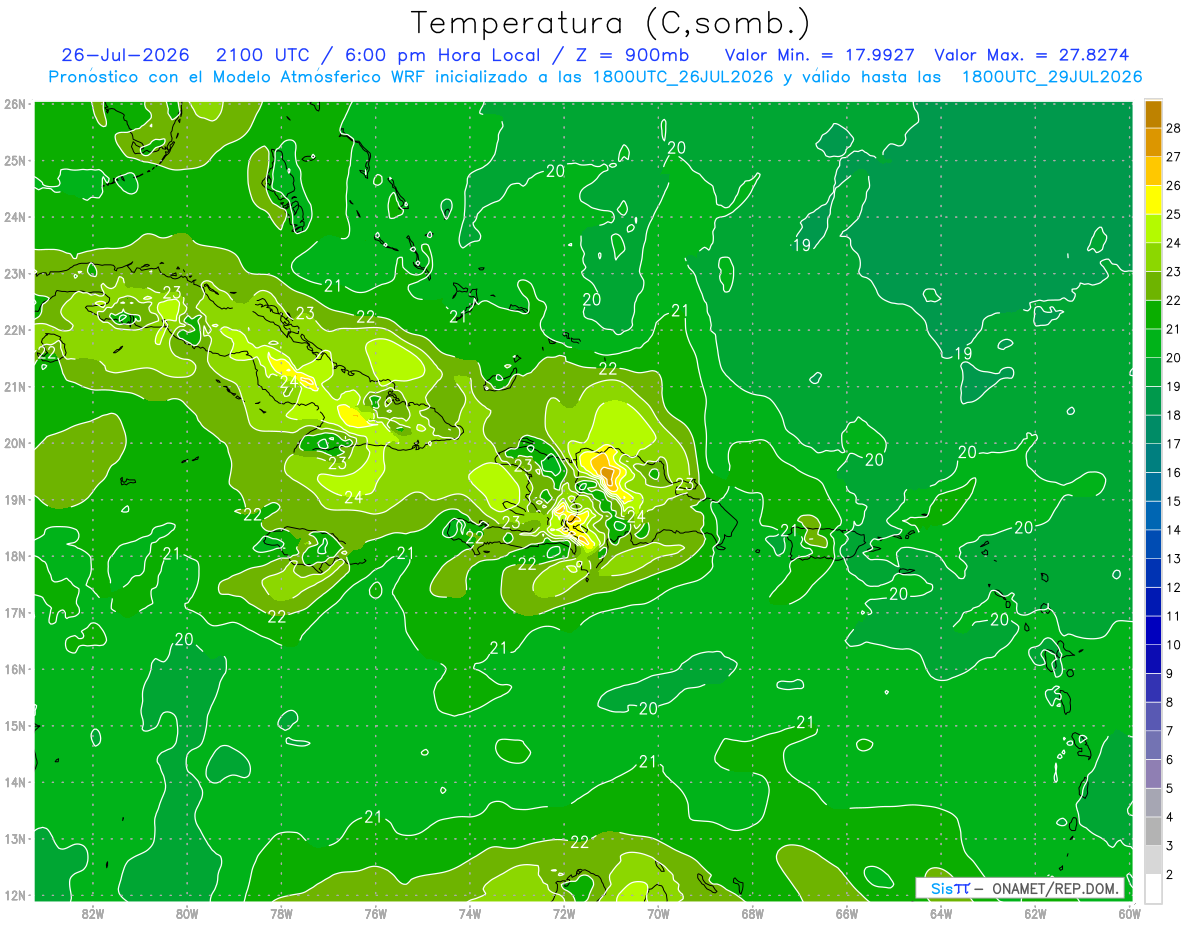Pick the orange legend swatch between 27 and 28

1153,143
